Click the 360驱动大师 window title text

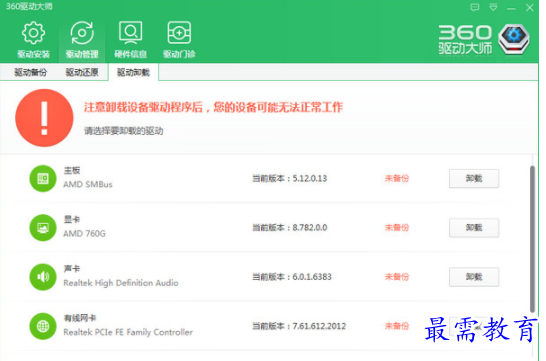click(29, 7)
